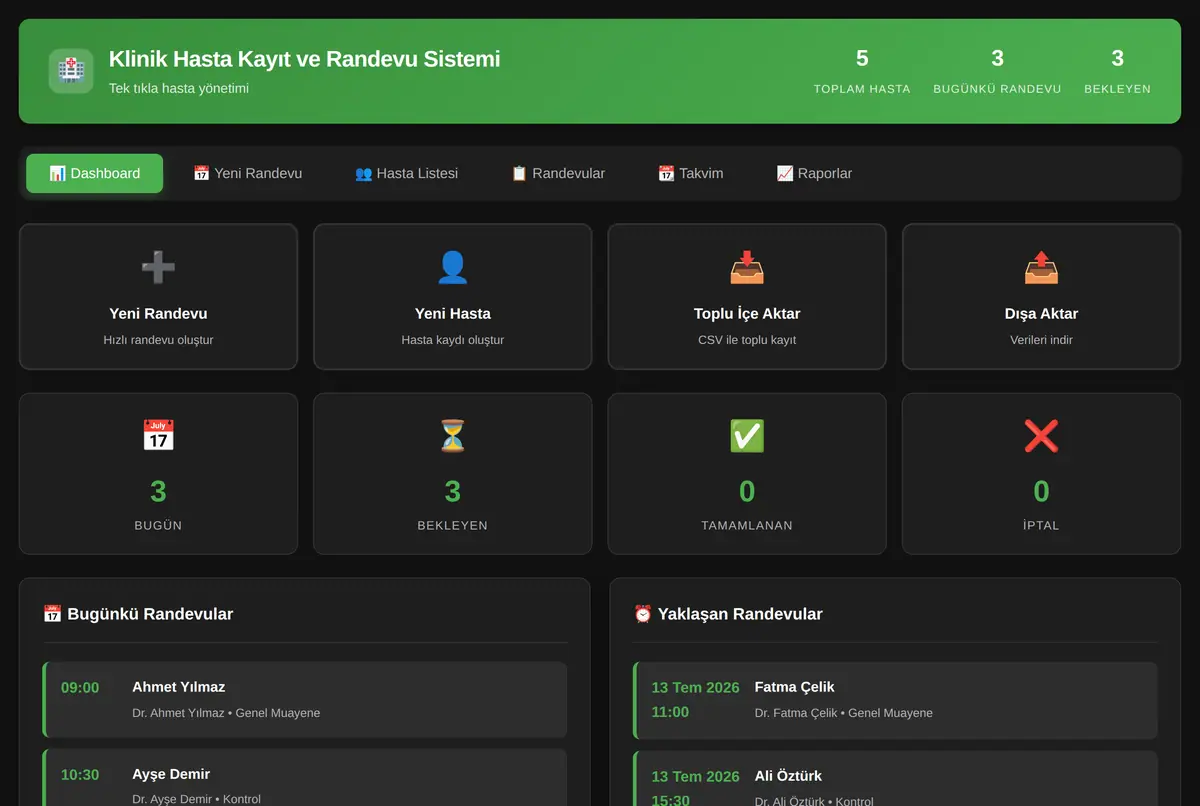Click the red cross icon on İptal card
The image size is (1200, 806).
[x=1041, y=436]
